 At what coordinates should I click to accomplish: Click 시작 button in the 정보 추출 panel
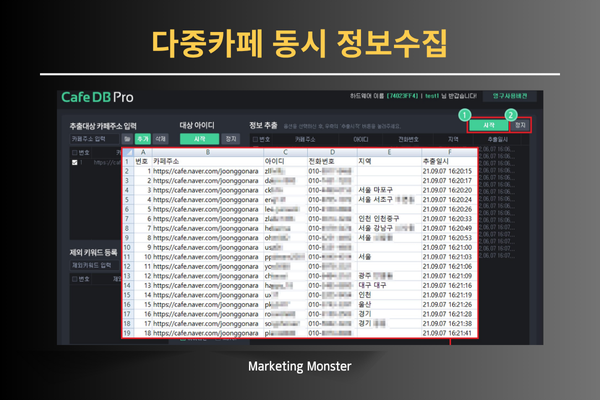tap(489, 125)
